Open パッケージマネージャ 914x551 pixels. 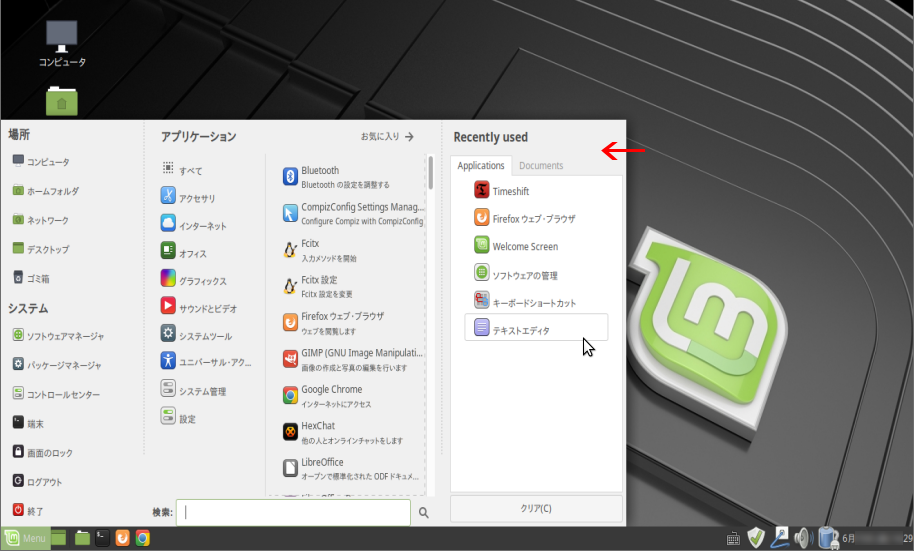click(x=57, y=365)
